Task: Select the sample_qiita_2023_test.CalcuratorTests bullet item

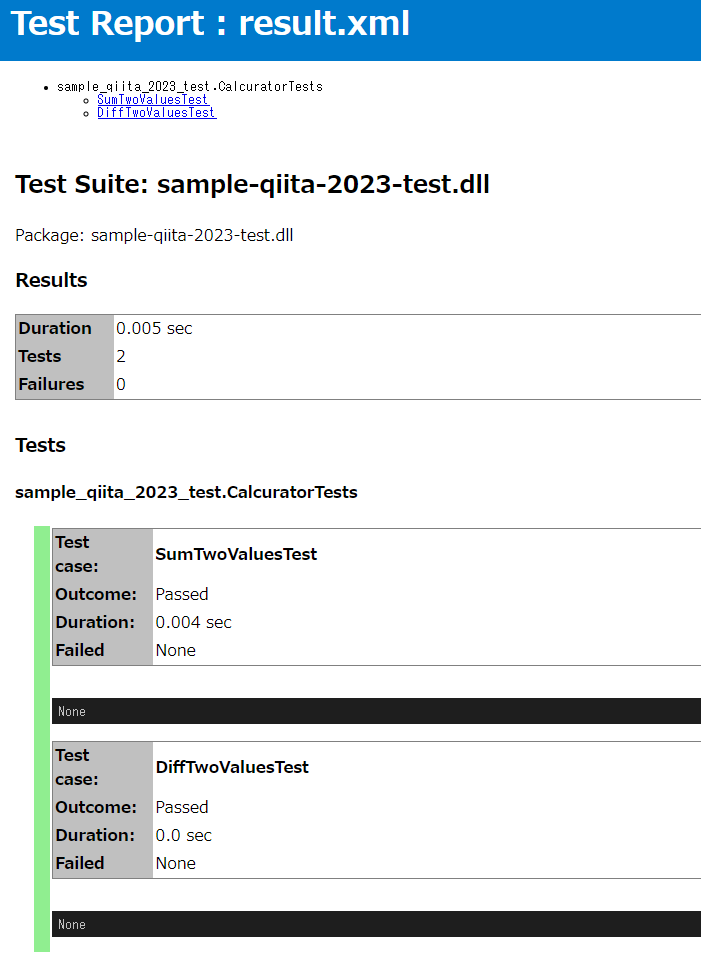Action: (189, 87)
